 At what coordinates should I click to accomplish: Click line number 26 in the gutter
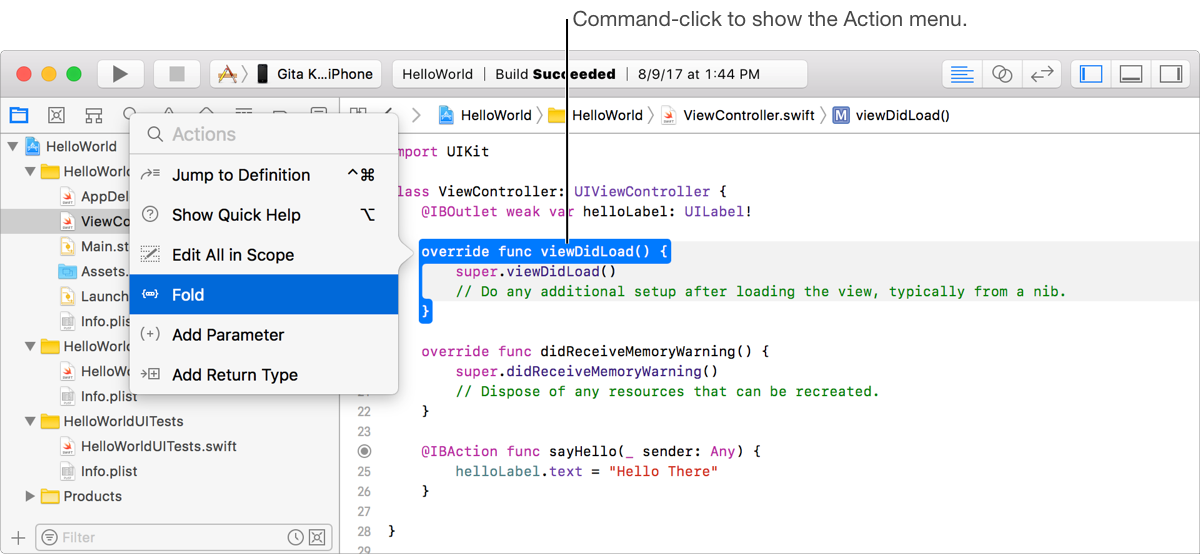[x=364, y=491]
